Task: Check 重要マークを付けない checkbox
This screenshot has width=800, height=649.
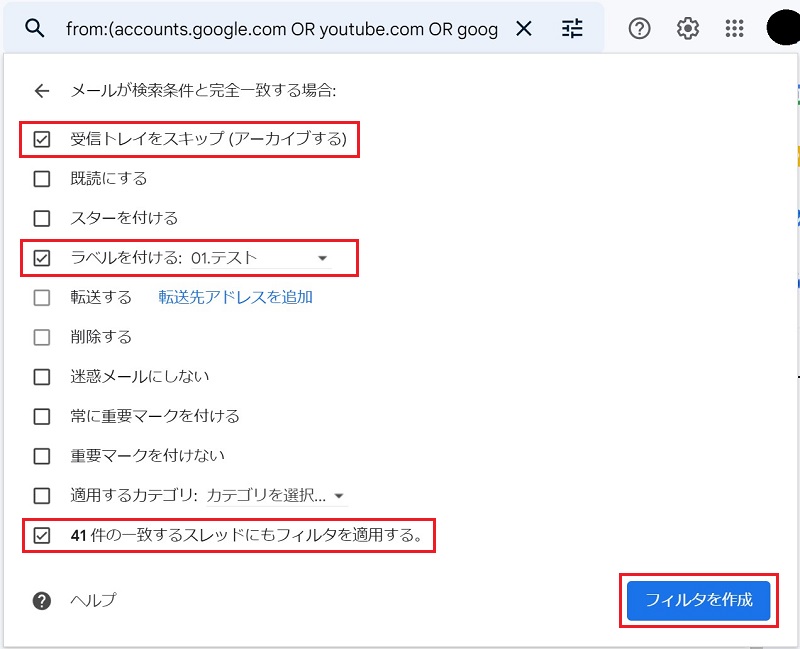Action: [x=42, y=456]
